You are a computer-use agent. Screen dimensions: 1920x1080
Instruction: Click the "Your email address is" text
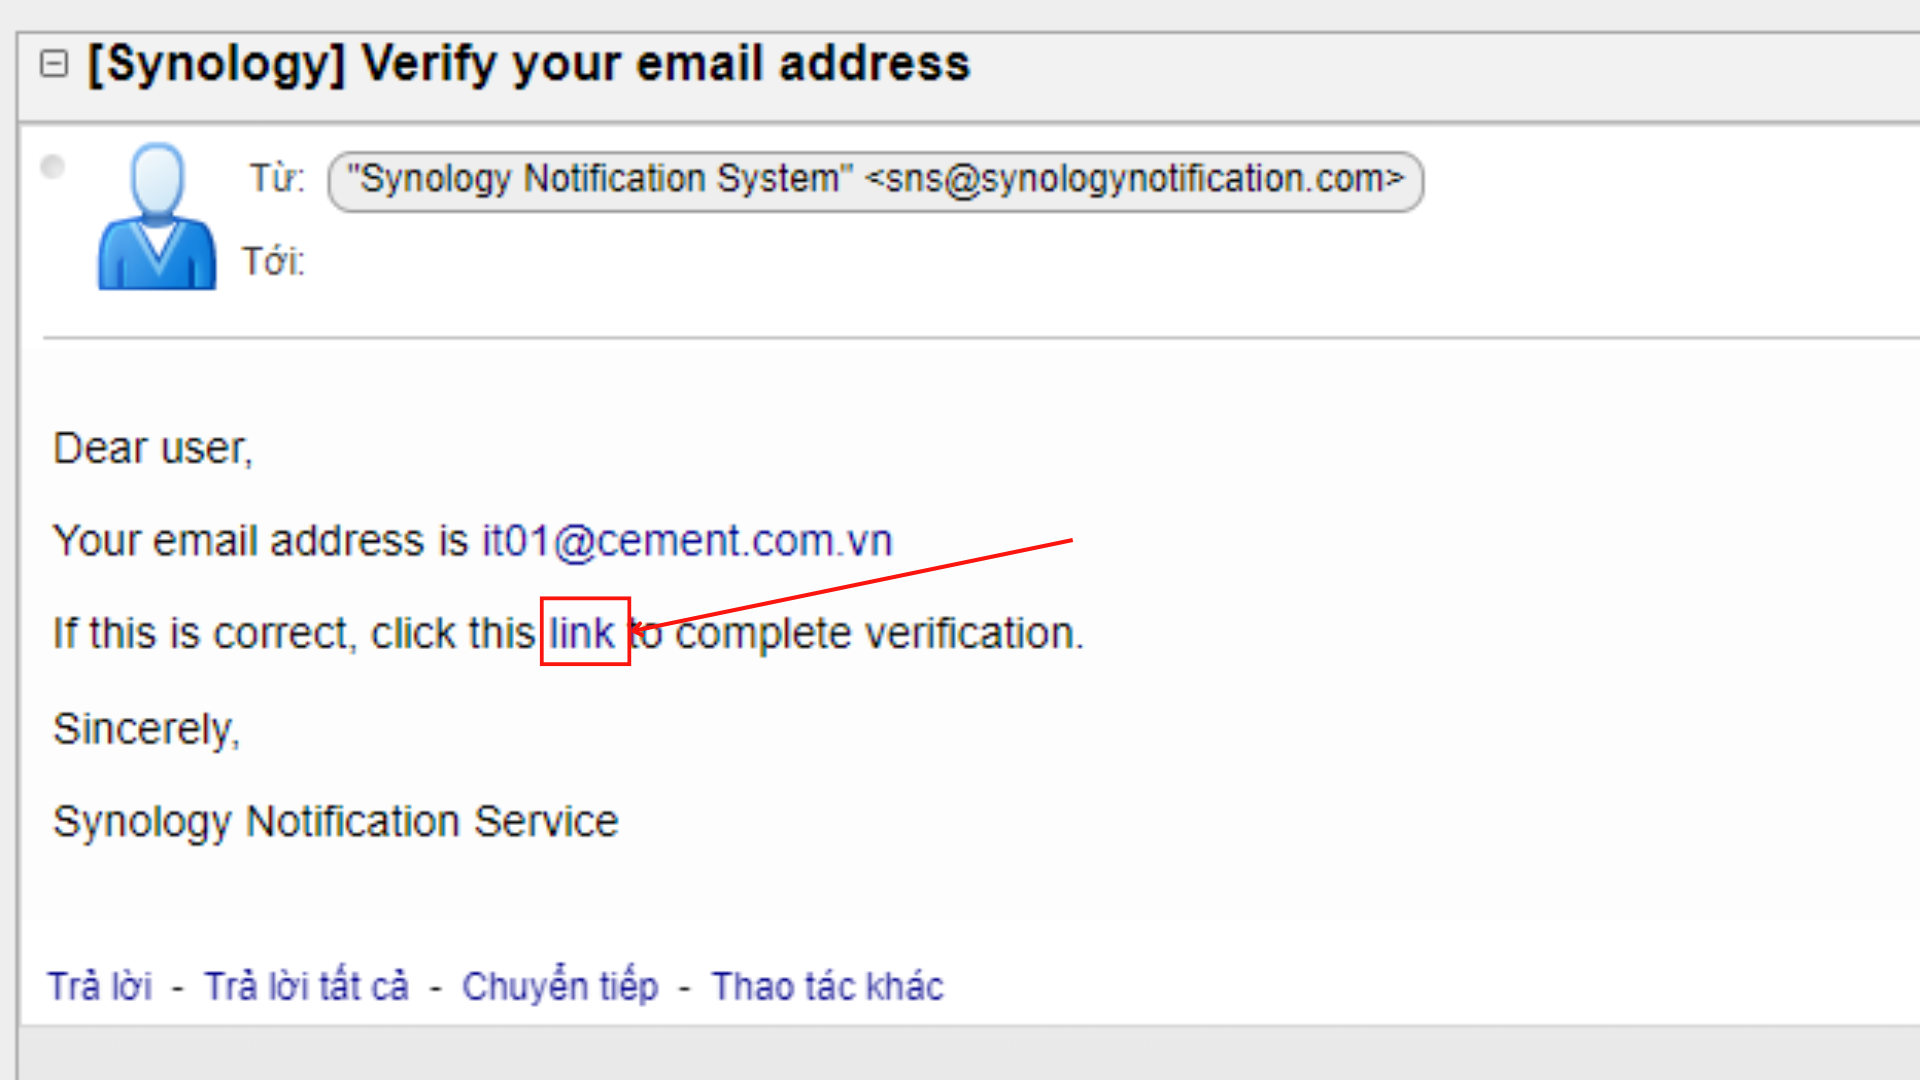(260, 541)
